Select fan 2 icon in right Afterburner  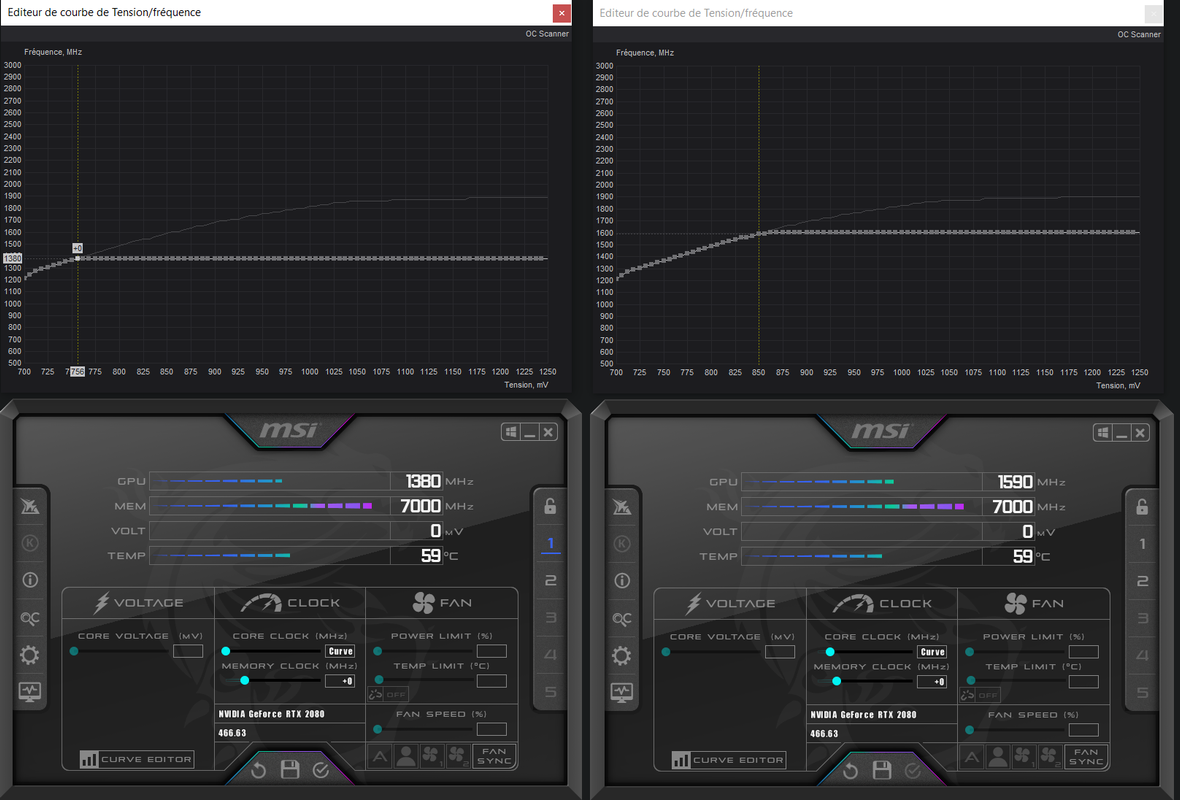[1050, 756]
